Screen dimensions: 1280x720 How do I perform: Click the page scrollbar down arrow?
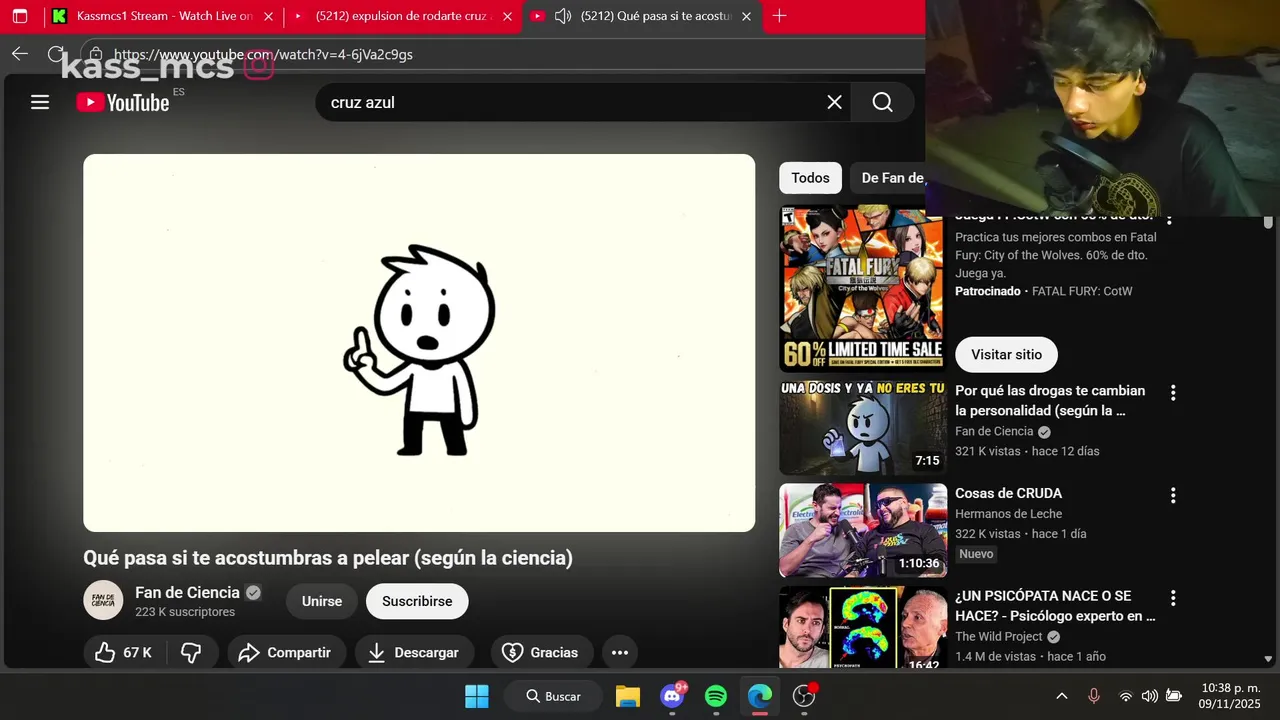click(1268, 659)
